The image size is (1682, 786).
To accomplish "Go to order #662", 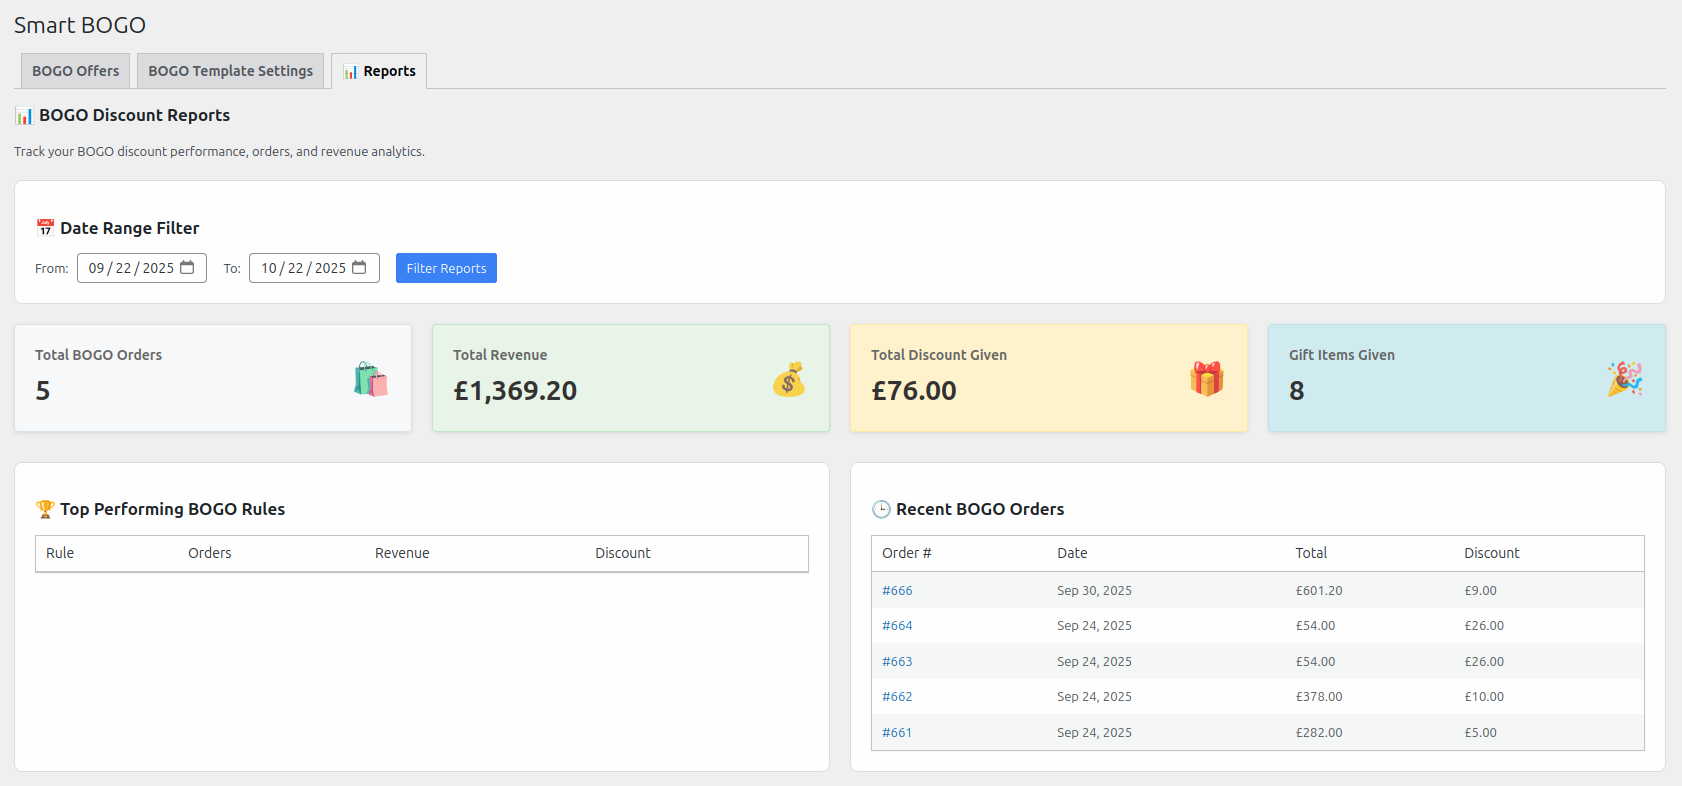I will pos(897,697).
